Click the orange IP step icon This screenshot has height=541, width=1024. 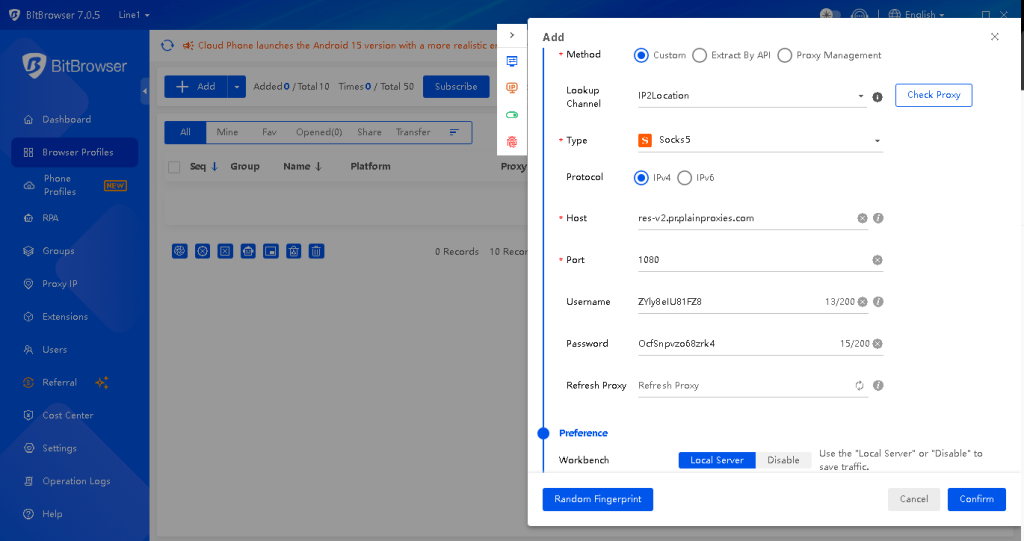click(512, 88)
